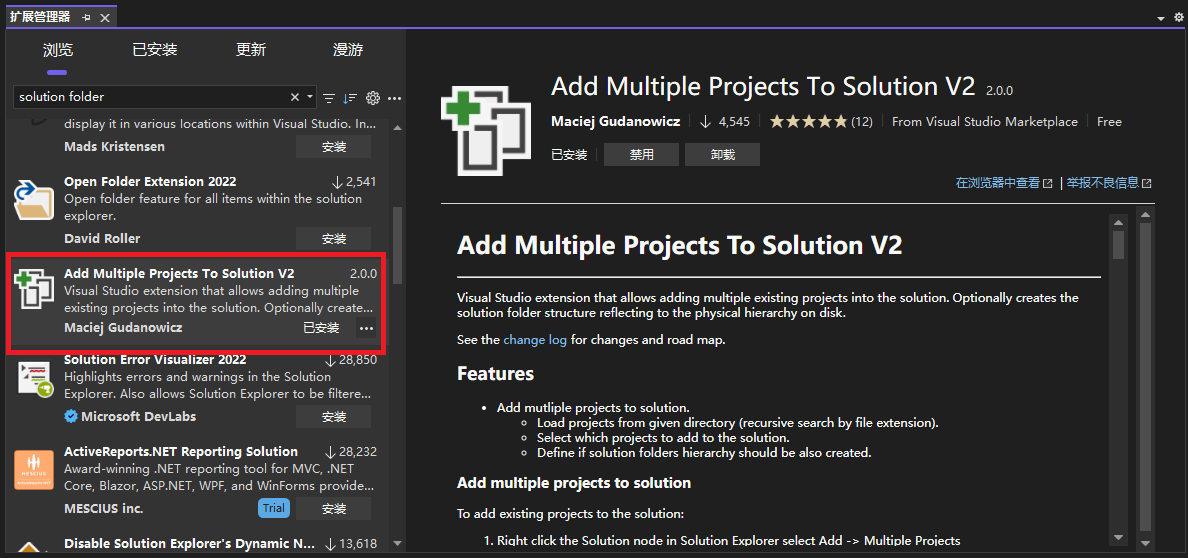This screenshot has height=558, width=1188.
Task: Click the 扩展管理器 window tab title
Action: [x=40, y=17]
